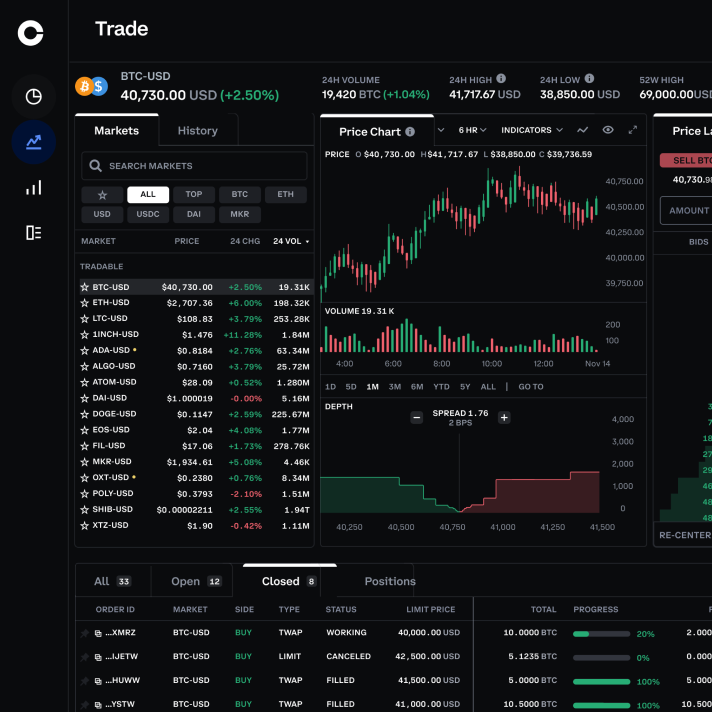
Task: Switch to the Positions tab
Action: (x=390, y=581)
